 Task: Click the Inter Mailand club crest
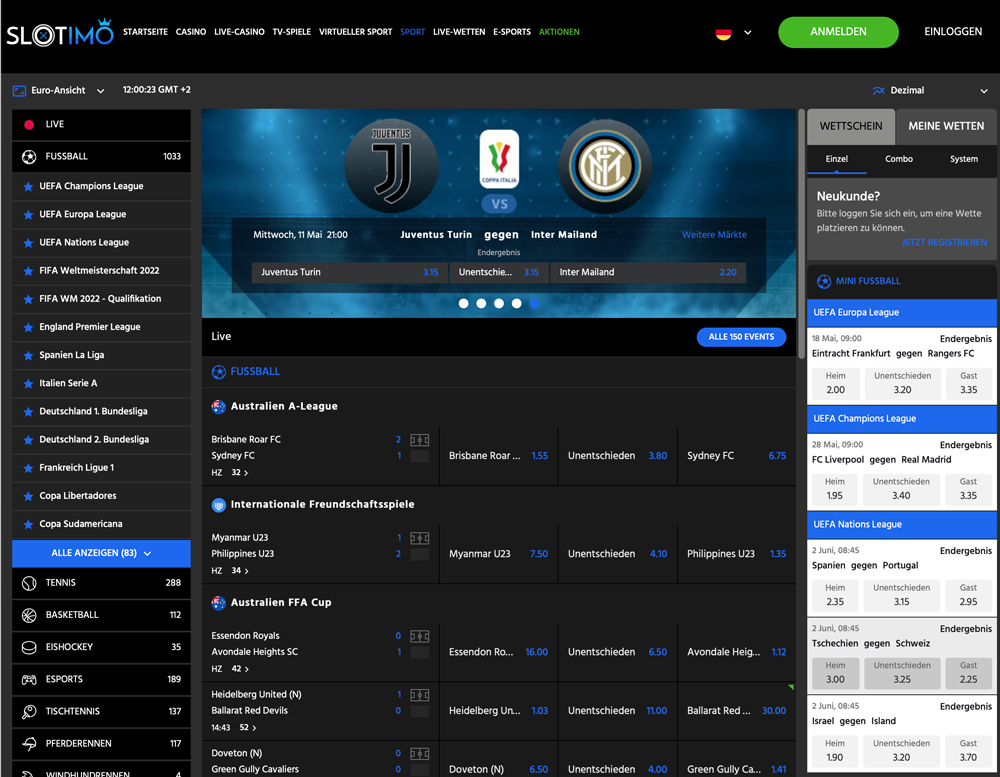click(605, 166)
